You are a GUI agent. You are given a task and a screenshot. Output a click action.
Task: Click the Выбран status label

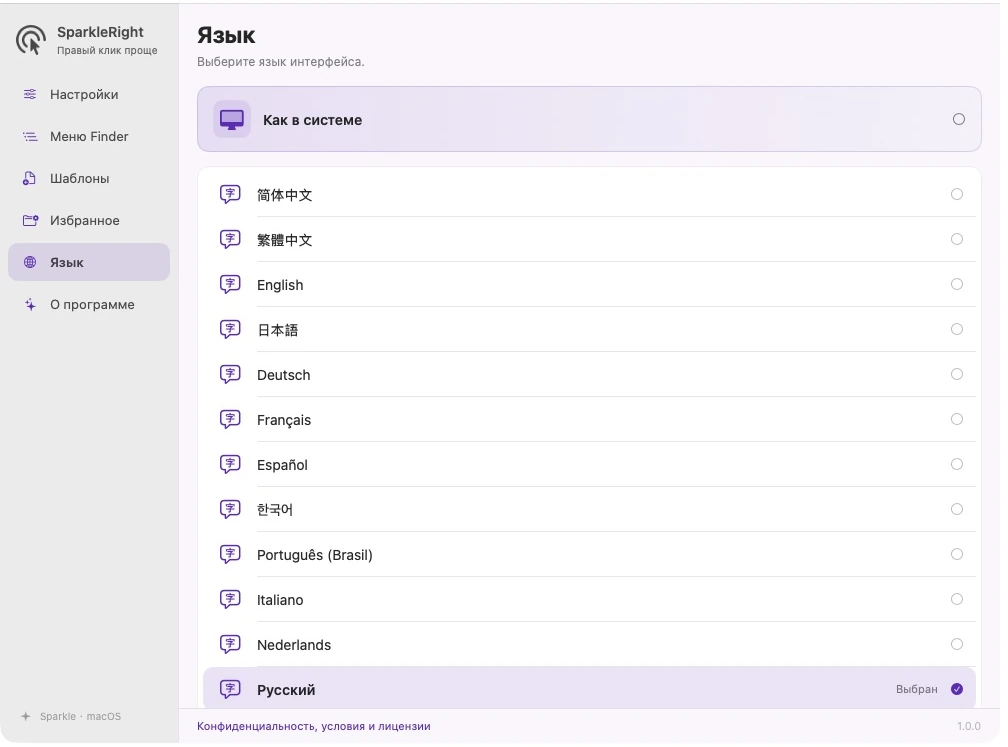point(917,689)
